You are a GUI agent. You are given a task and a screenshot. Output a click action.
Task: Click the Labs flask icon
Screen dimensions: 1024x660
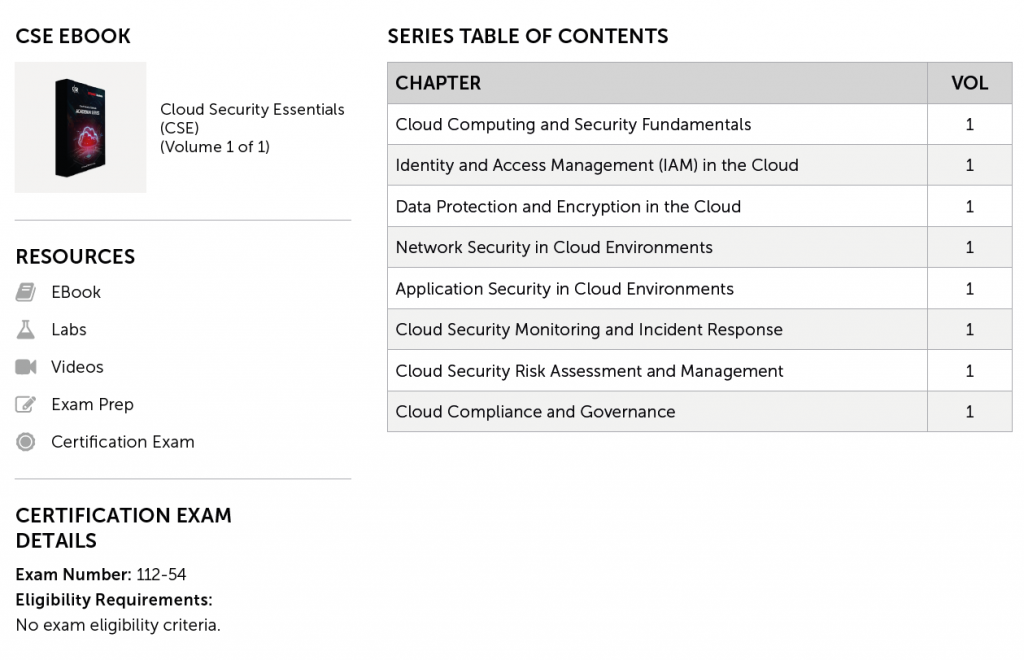click(x=26, y=329)
